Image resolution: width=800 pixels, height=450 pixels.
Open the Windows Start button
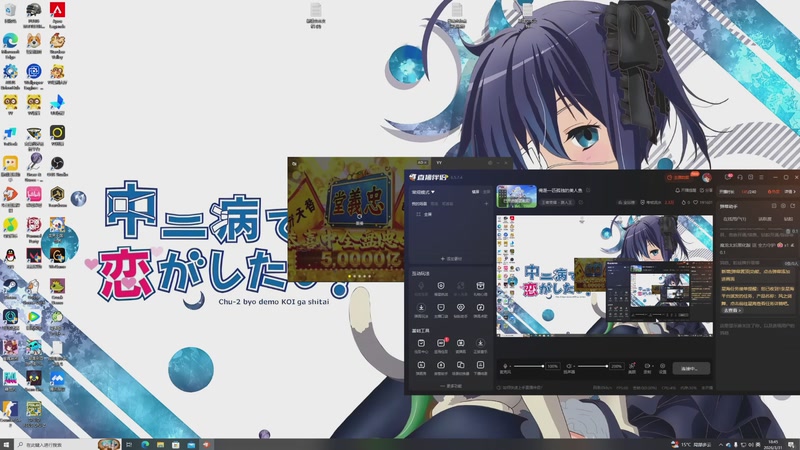(7, 444)
